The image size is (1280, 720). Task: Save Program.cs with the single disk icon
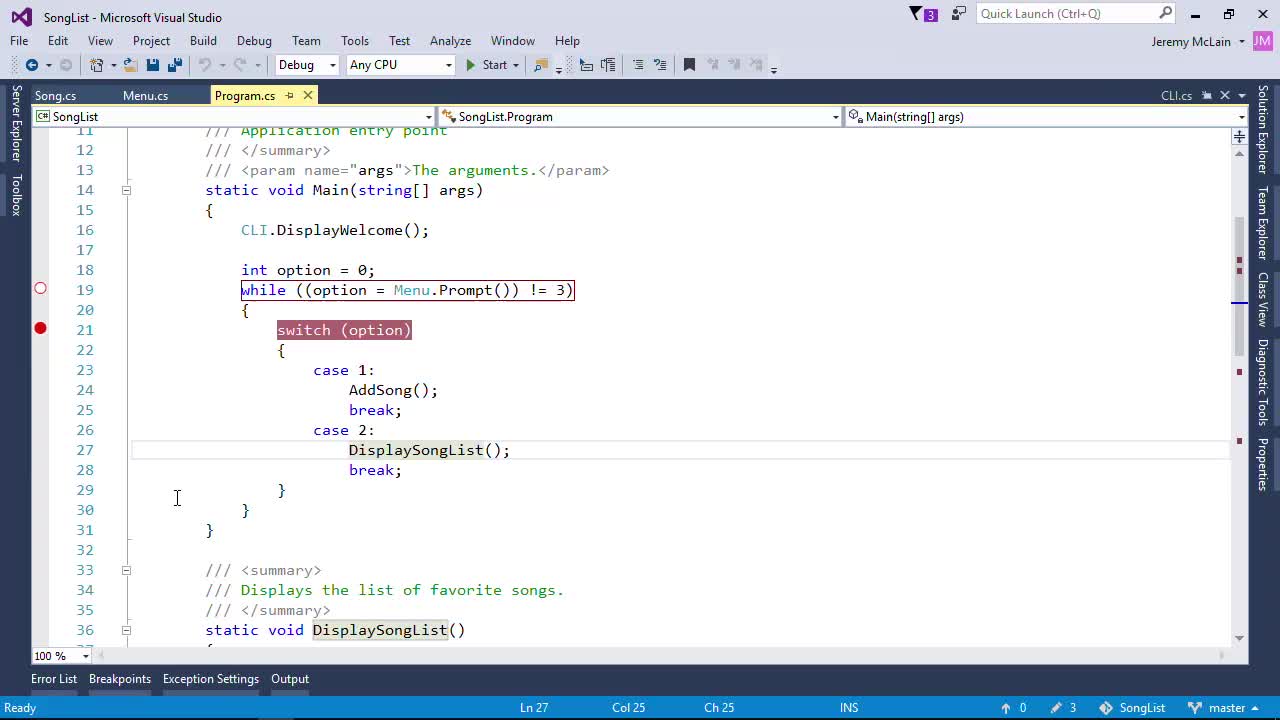point(152,65)
